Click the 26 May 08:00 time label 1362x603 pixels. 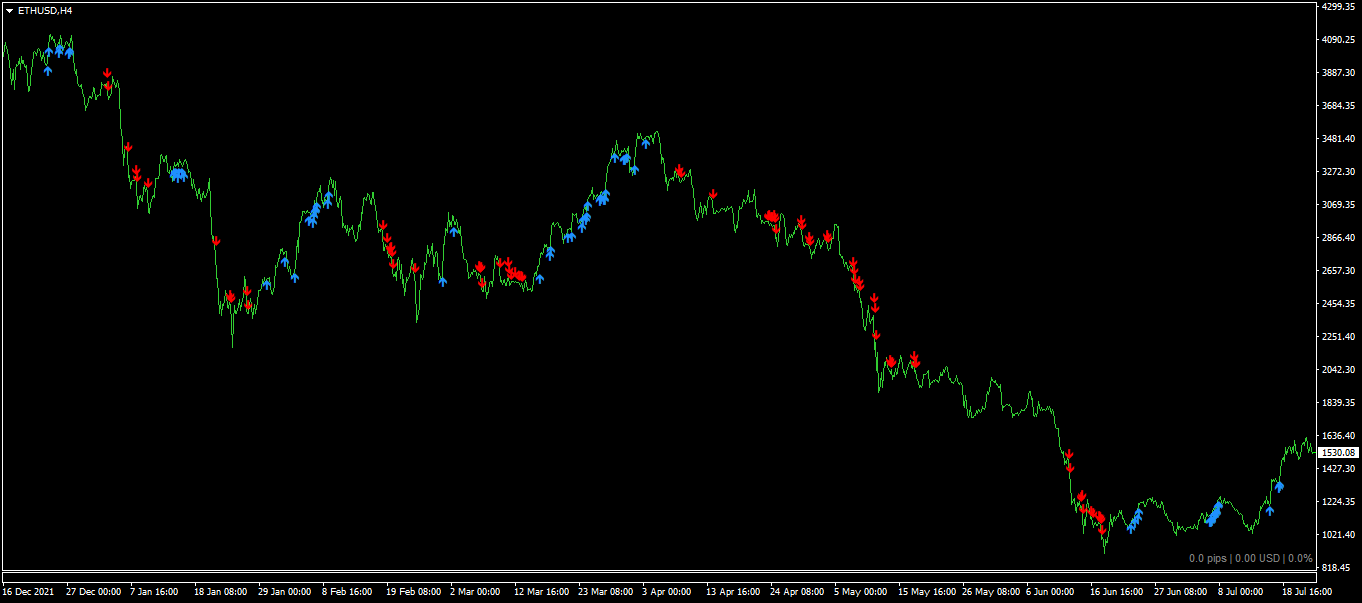click(x=989, y=592)
